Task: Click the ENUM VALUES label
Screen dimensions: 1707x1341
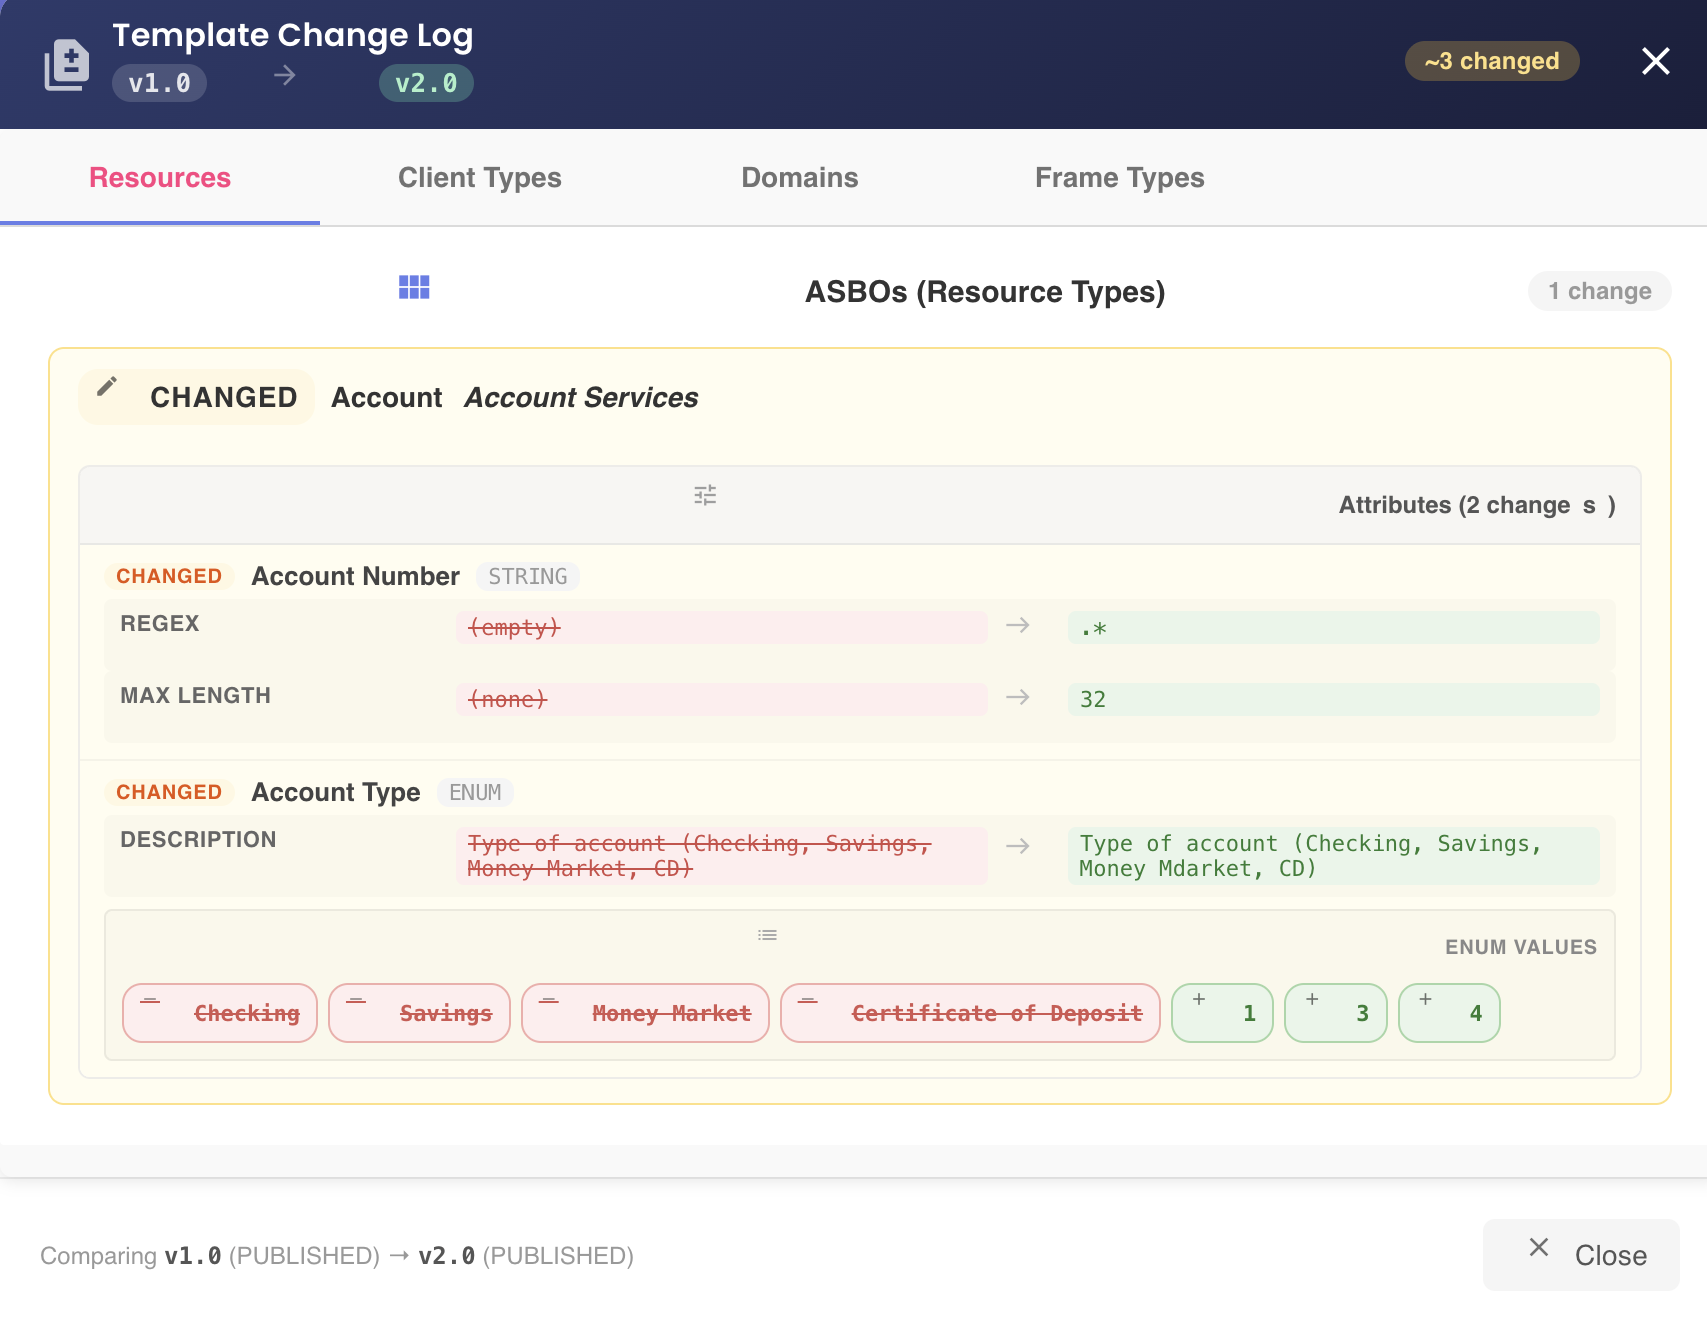Action: [x=1520, y=947]
